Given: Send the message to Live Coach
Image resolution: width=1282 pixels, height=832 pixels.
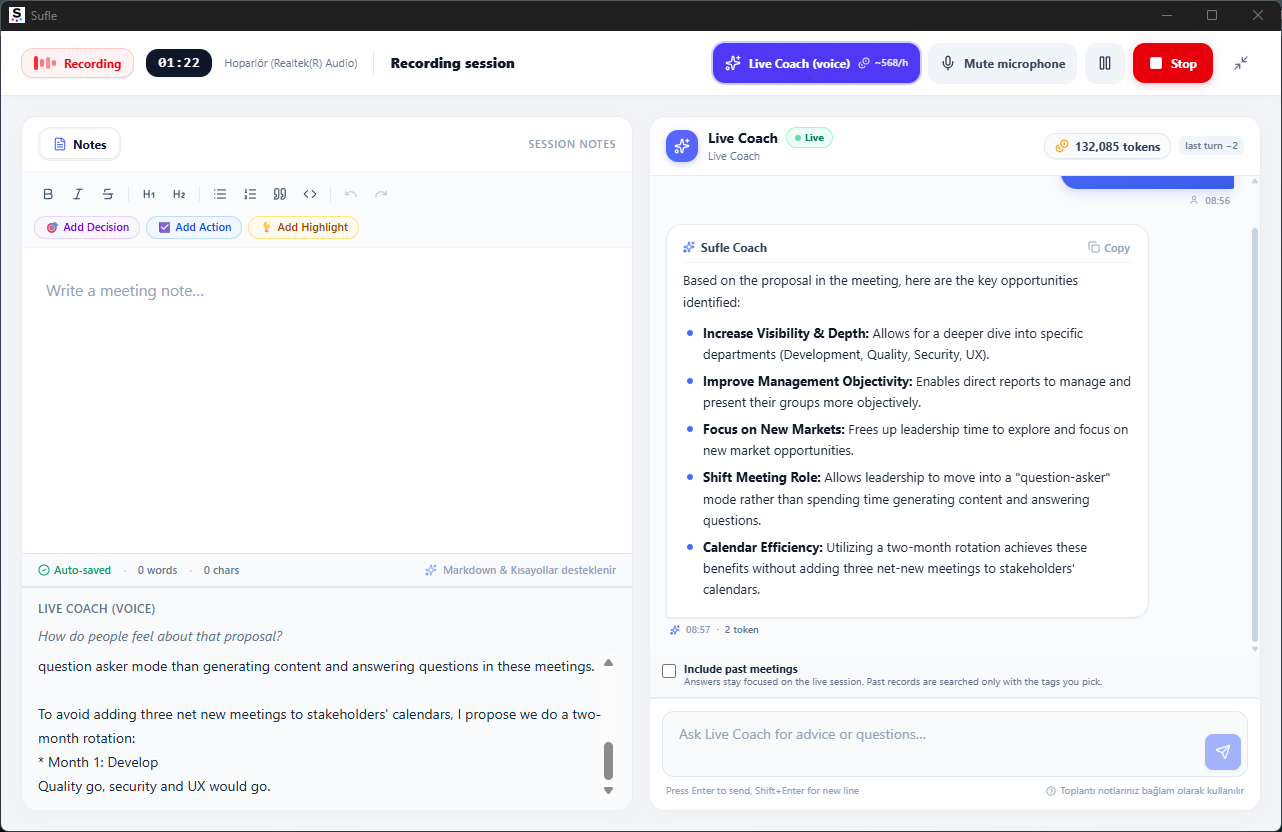Looking at the screenshot, I should 1223,752.
